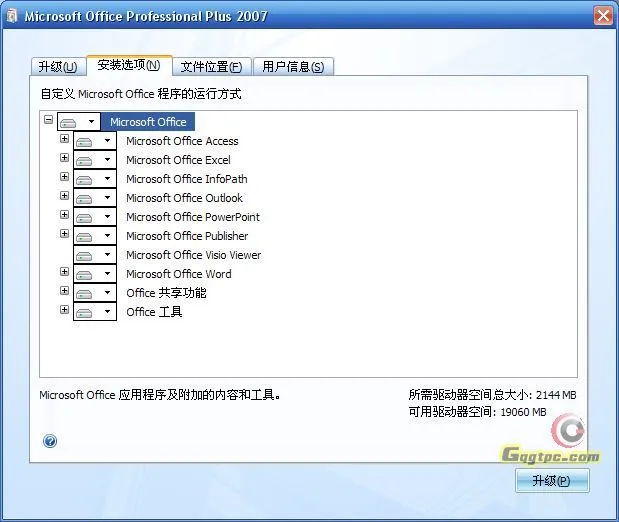Expand the Microsoft Office Publisher node
Image resolution: width=619 pixels, height=522 pixels.
64,233
